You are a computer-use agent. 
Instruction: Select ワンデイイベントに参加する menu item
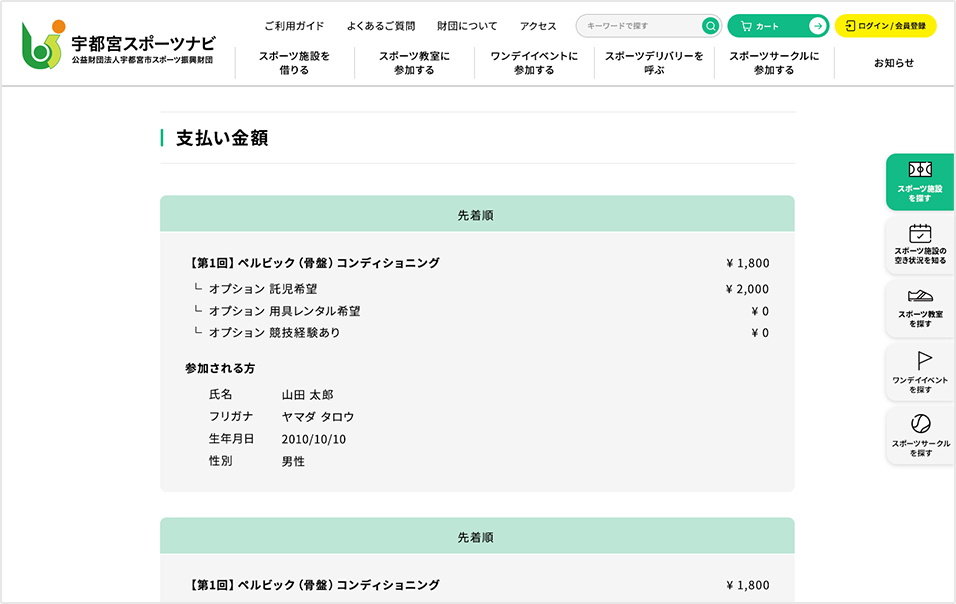[534, 63]
